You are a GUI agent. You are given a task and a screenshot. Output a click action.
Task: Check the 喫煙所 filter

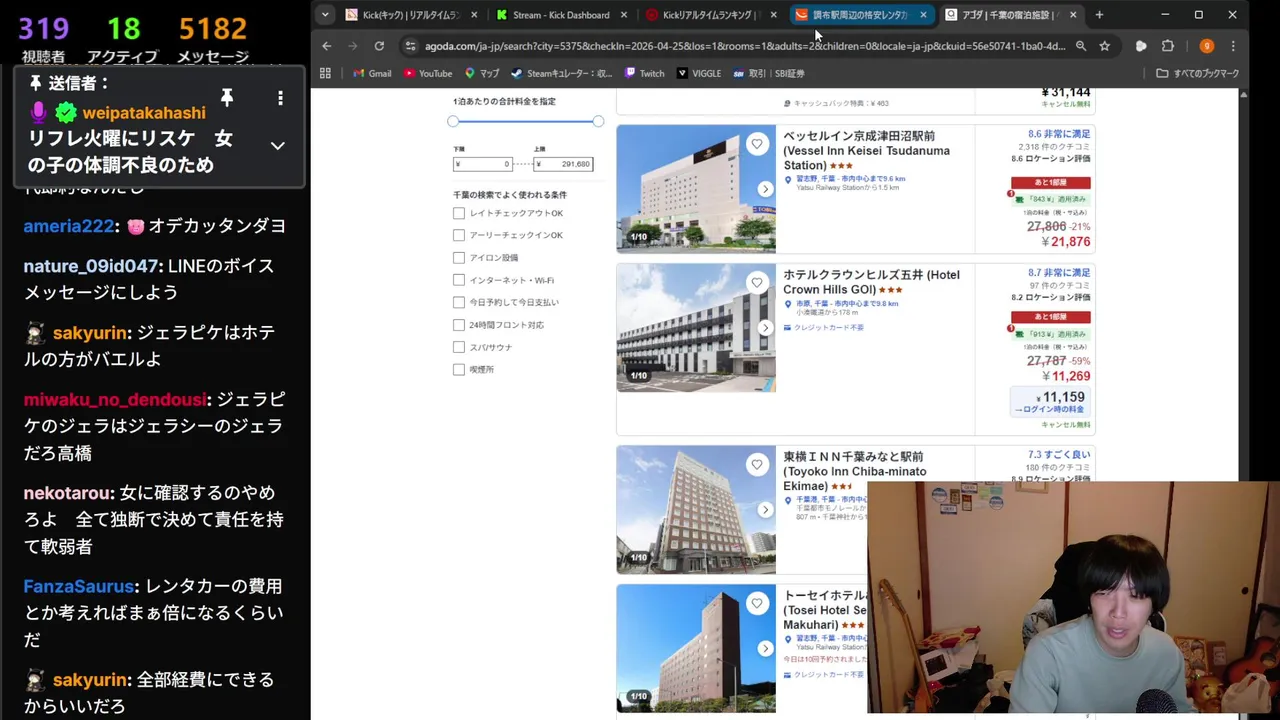(459, 369)
